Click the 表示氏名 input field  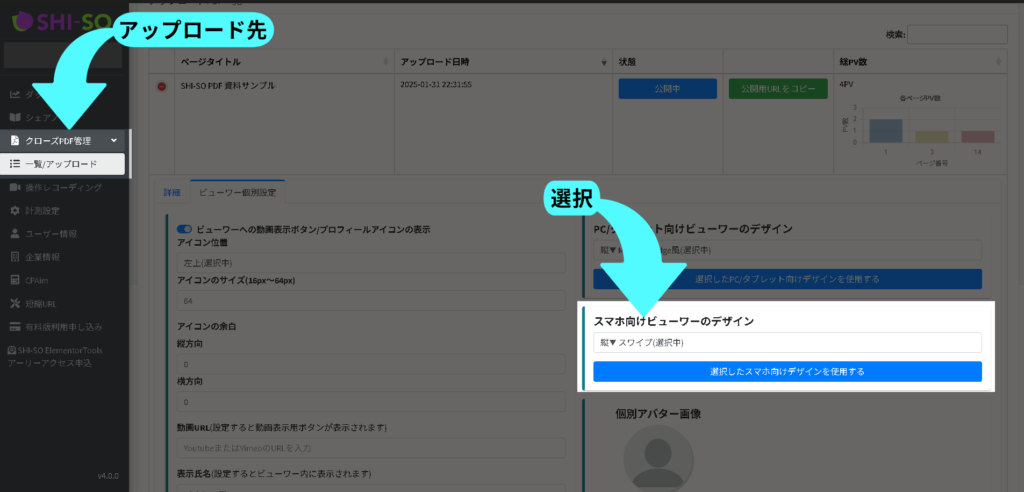(x=371, y=487)
